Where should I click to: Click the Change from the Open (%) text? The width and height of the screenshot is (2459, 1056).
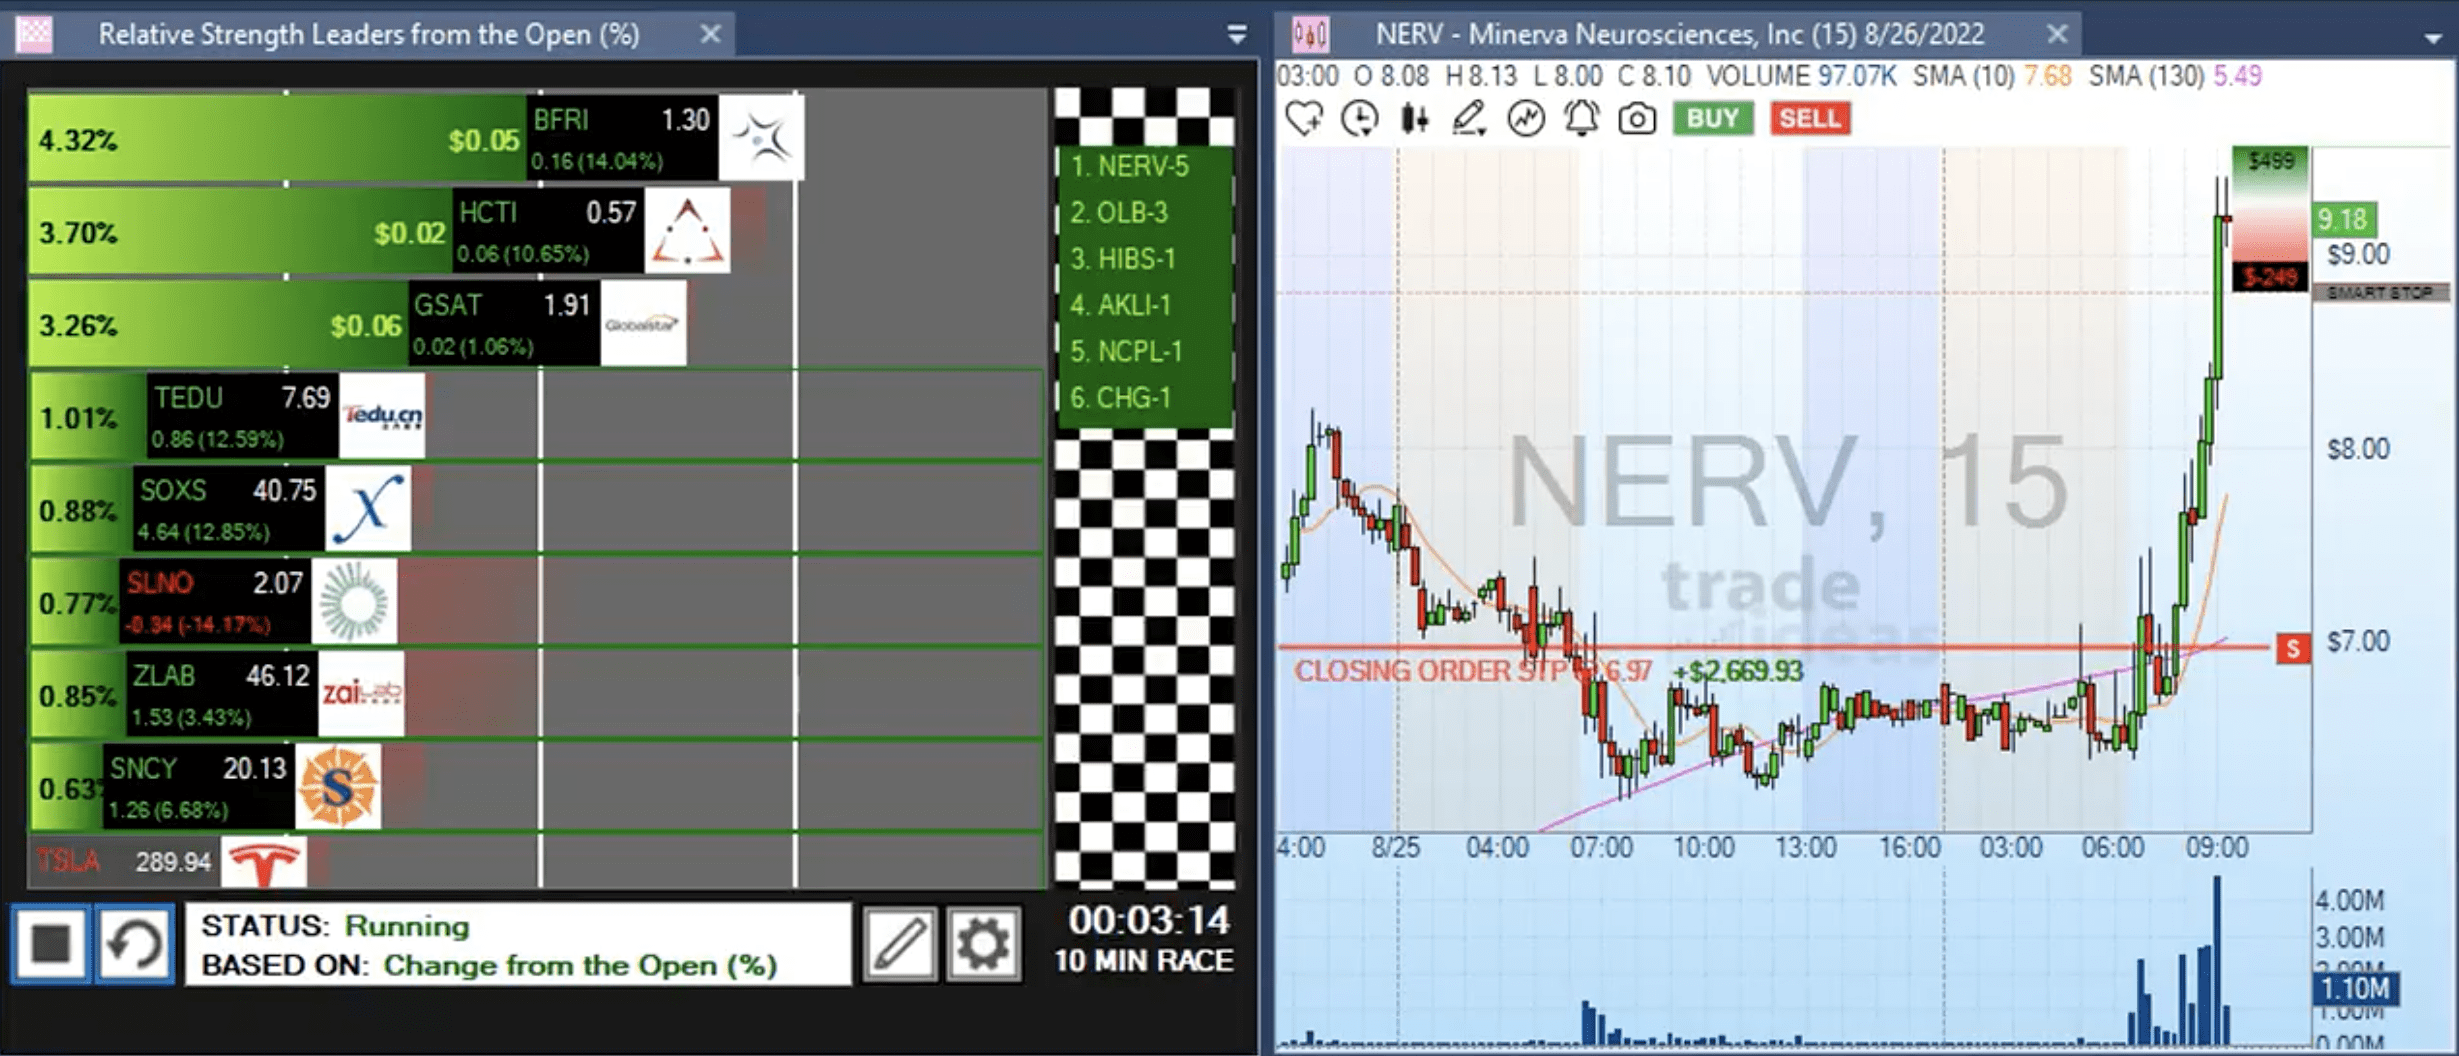pos(580,966)
